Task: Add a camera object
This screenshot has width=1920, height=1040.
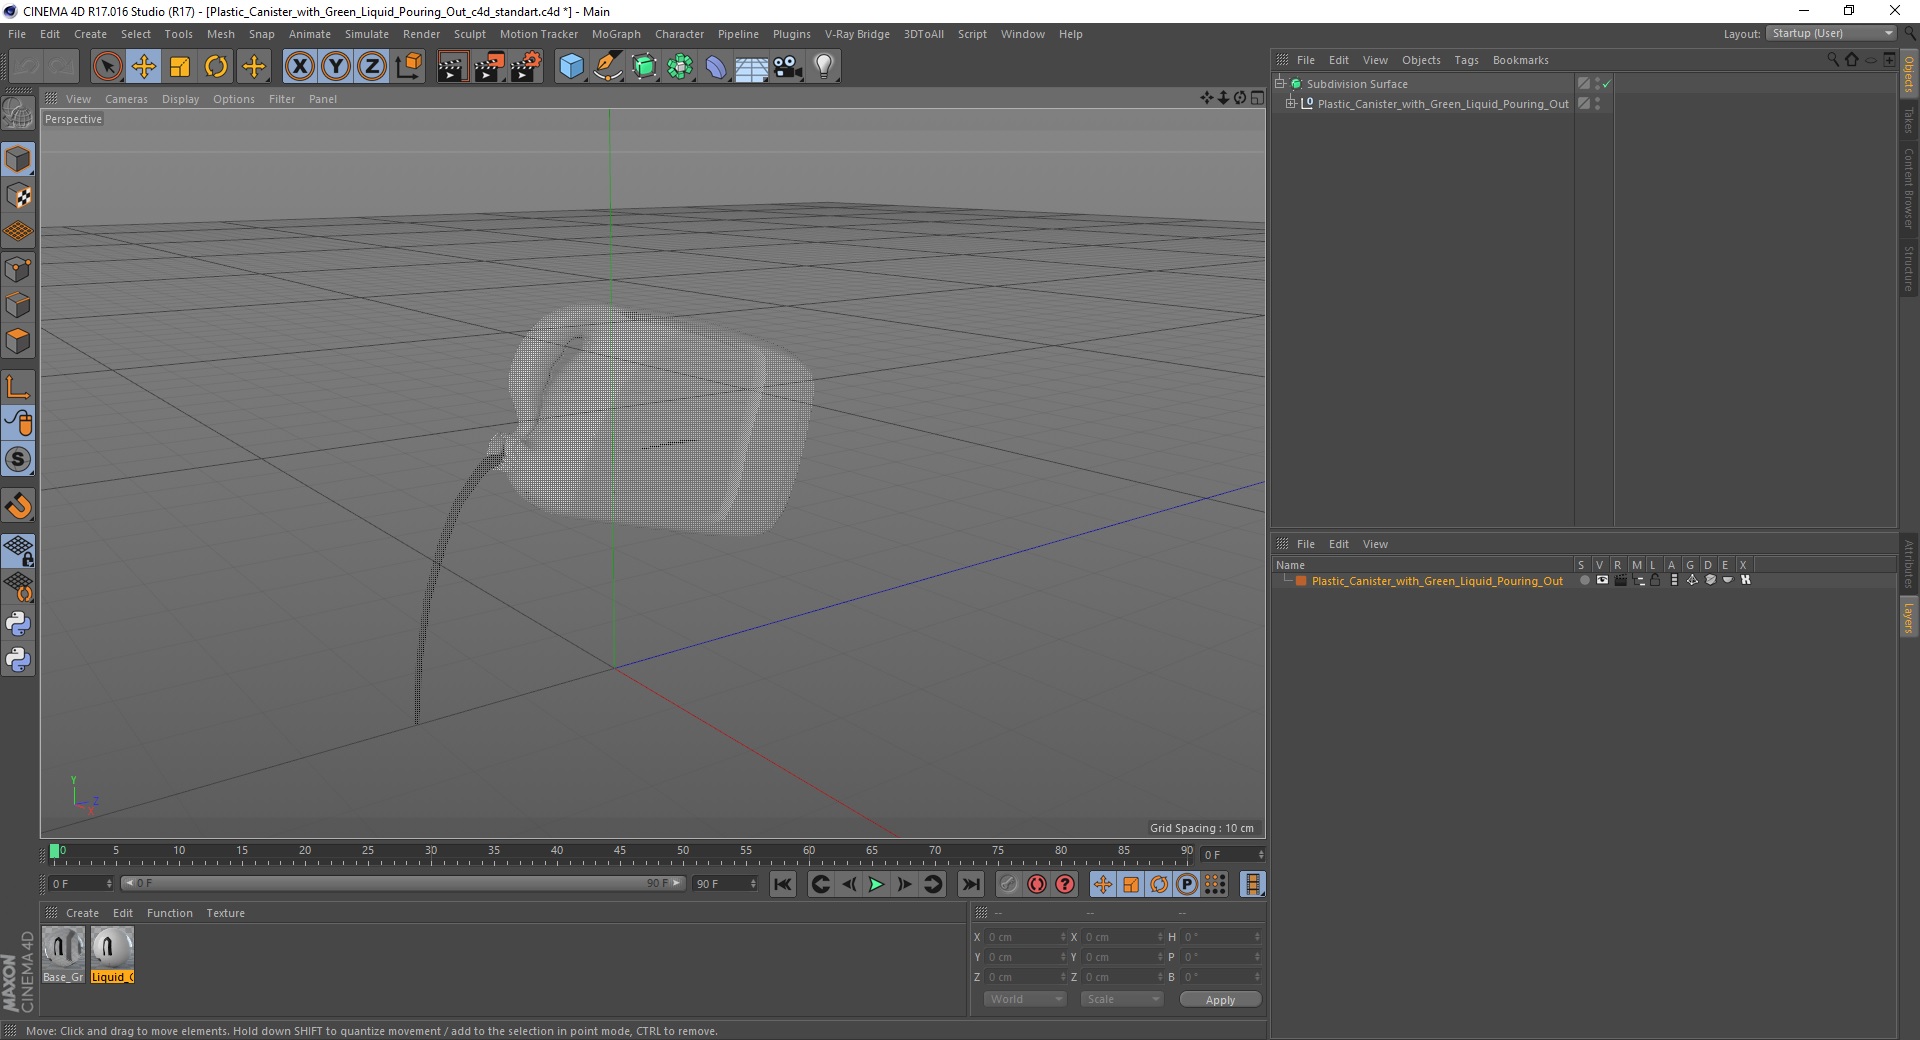Action: 788,67
